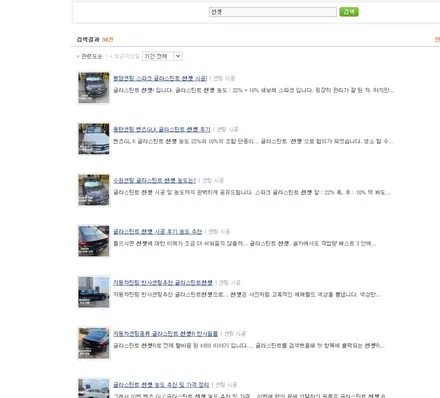Open thumbnail of 분당썬팅 스파크 글라스틴트 result

(x=94, y=88)
